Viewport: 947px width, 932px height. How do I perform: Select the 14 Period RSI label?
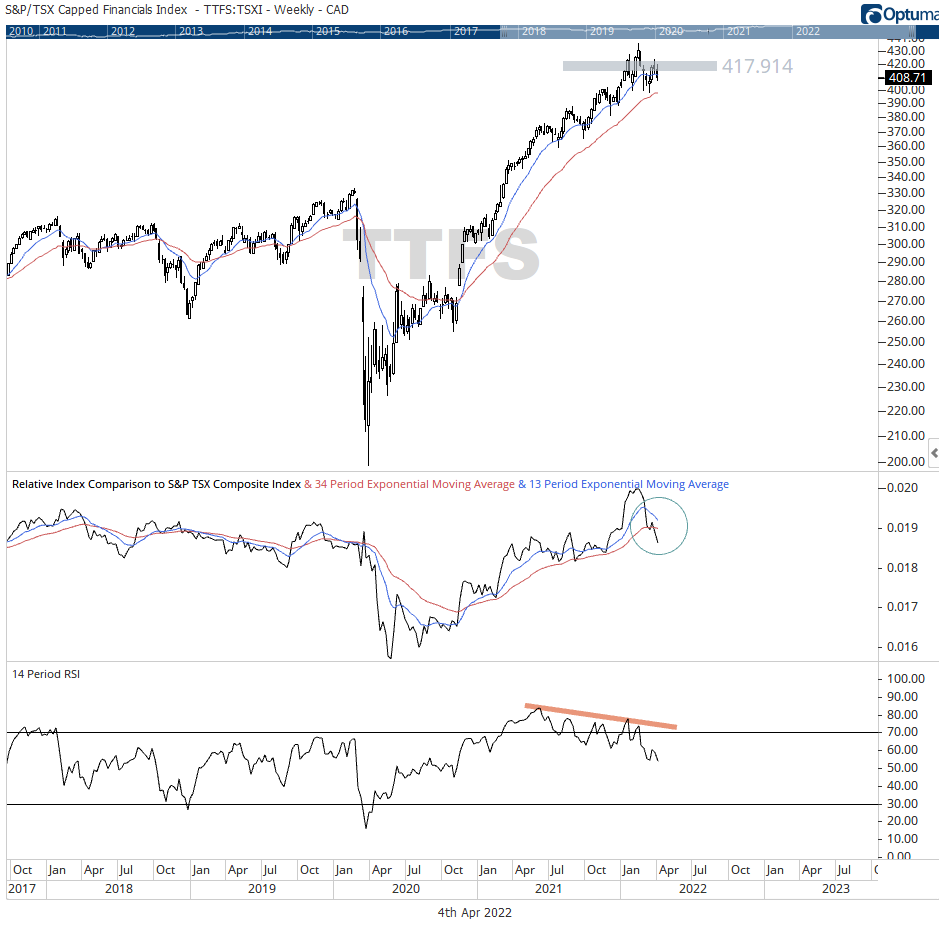click(x=46, y=674)
